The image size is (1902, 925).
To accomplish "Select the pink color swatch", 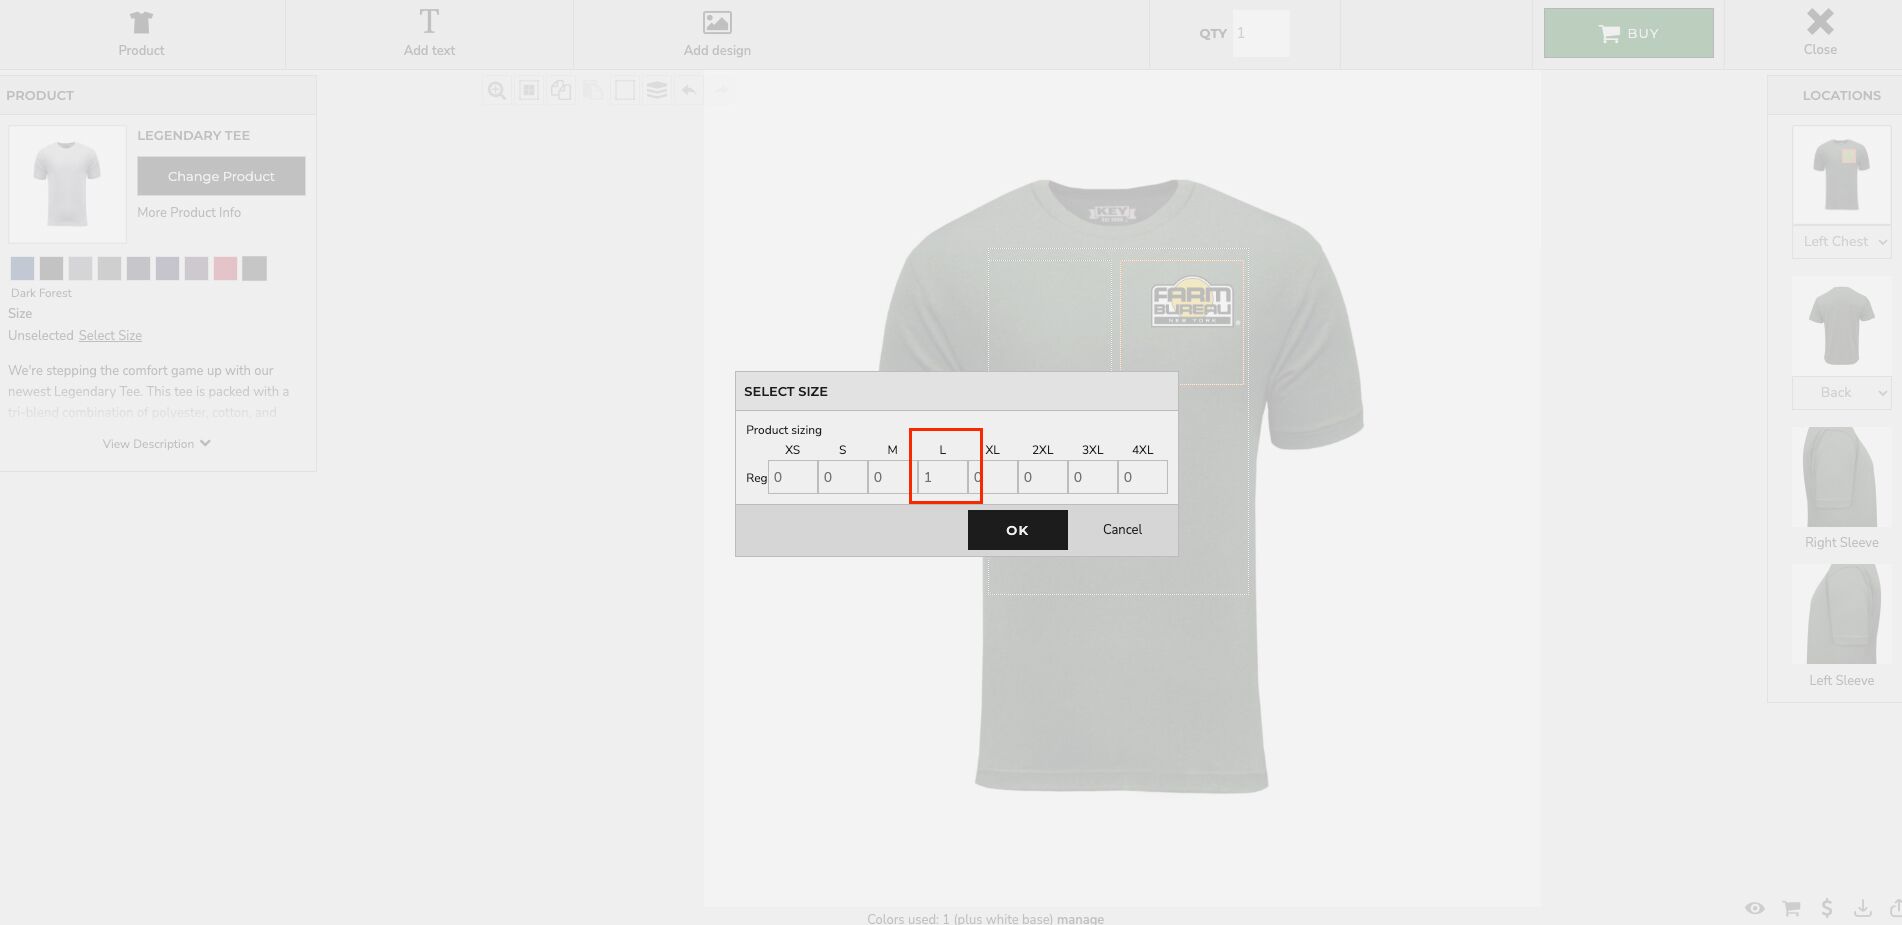I will pyautogui.click(x=225, y=268).
